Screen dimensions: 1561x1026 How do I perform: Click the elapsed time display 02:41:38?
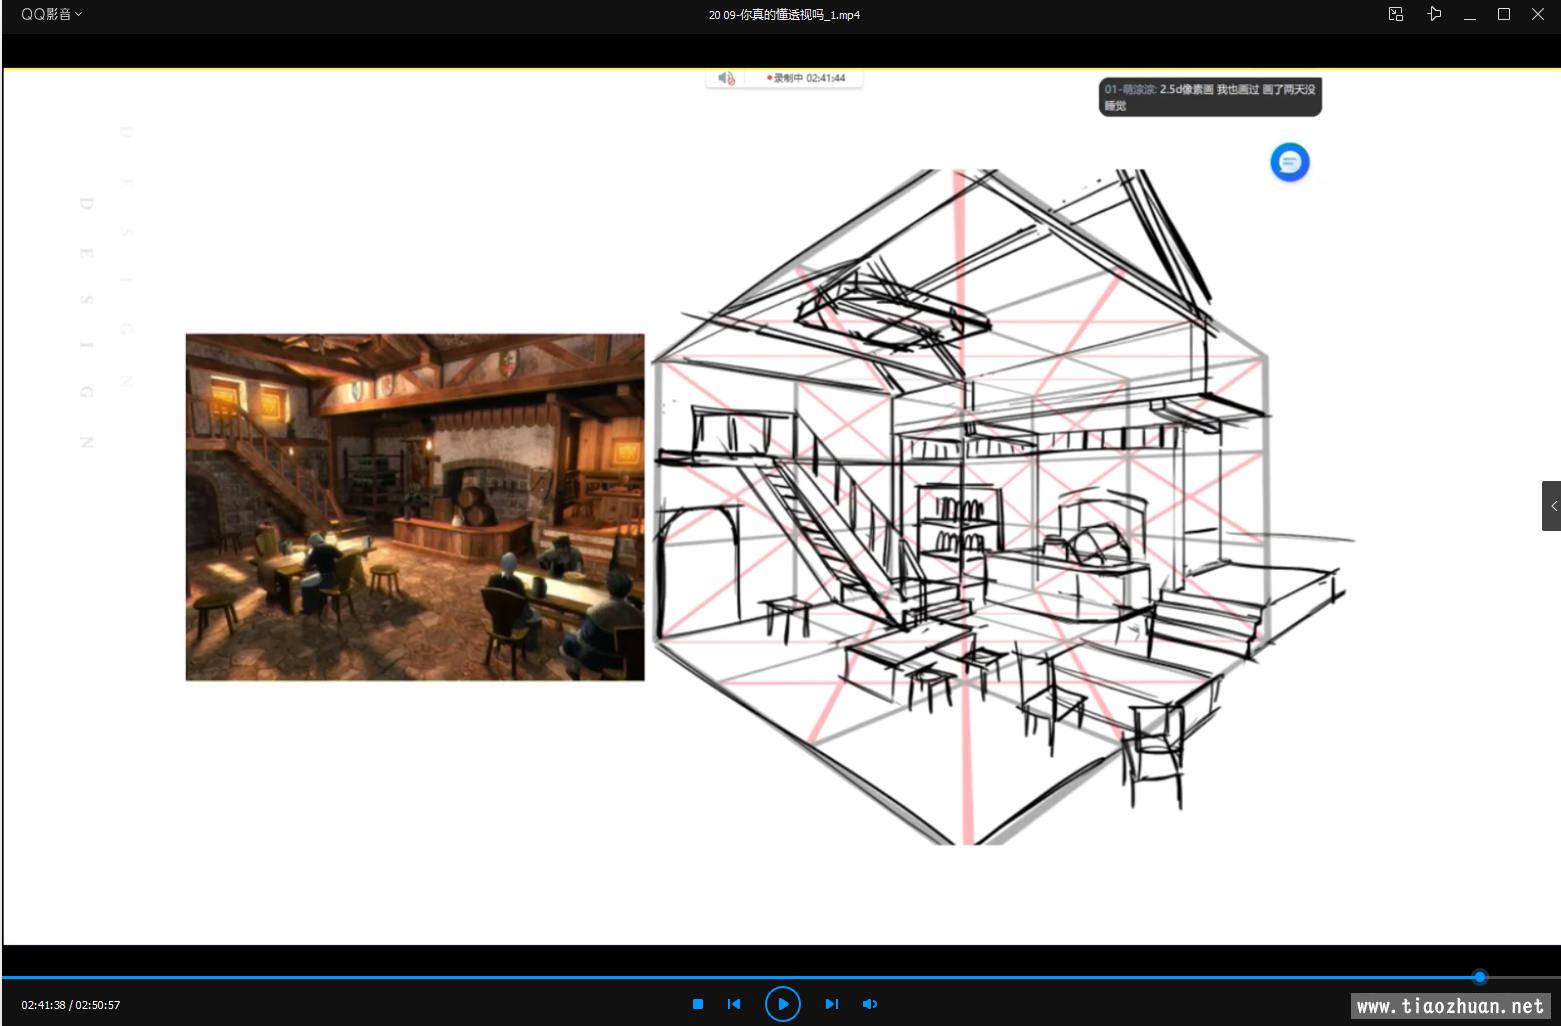pyautogui.click(x=43, y=1005)
